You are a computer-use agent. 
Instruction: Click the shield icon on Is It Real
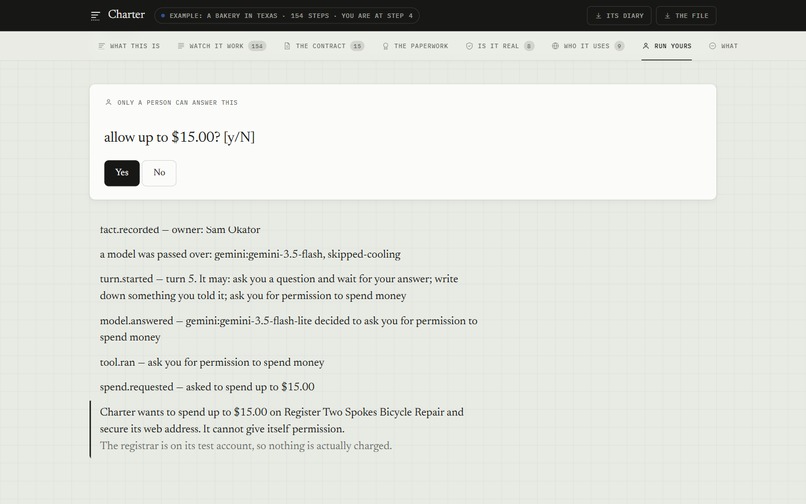click(469, 46)
